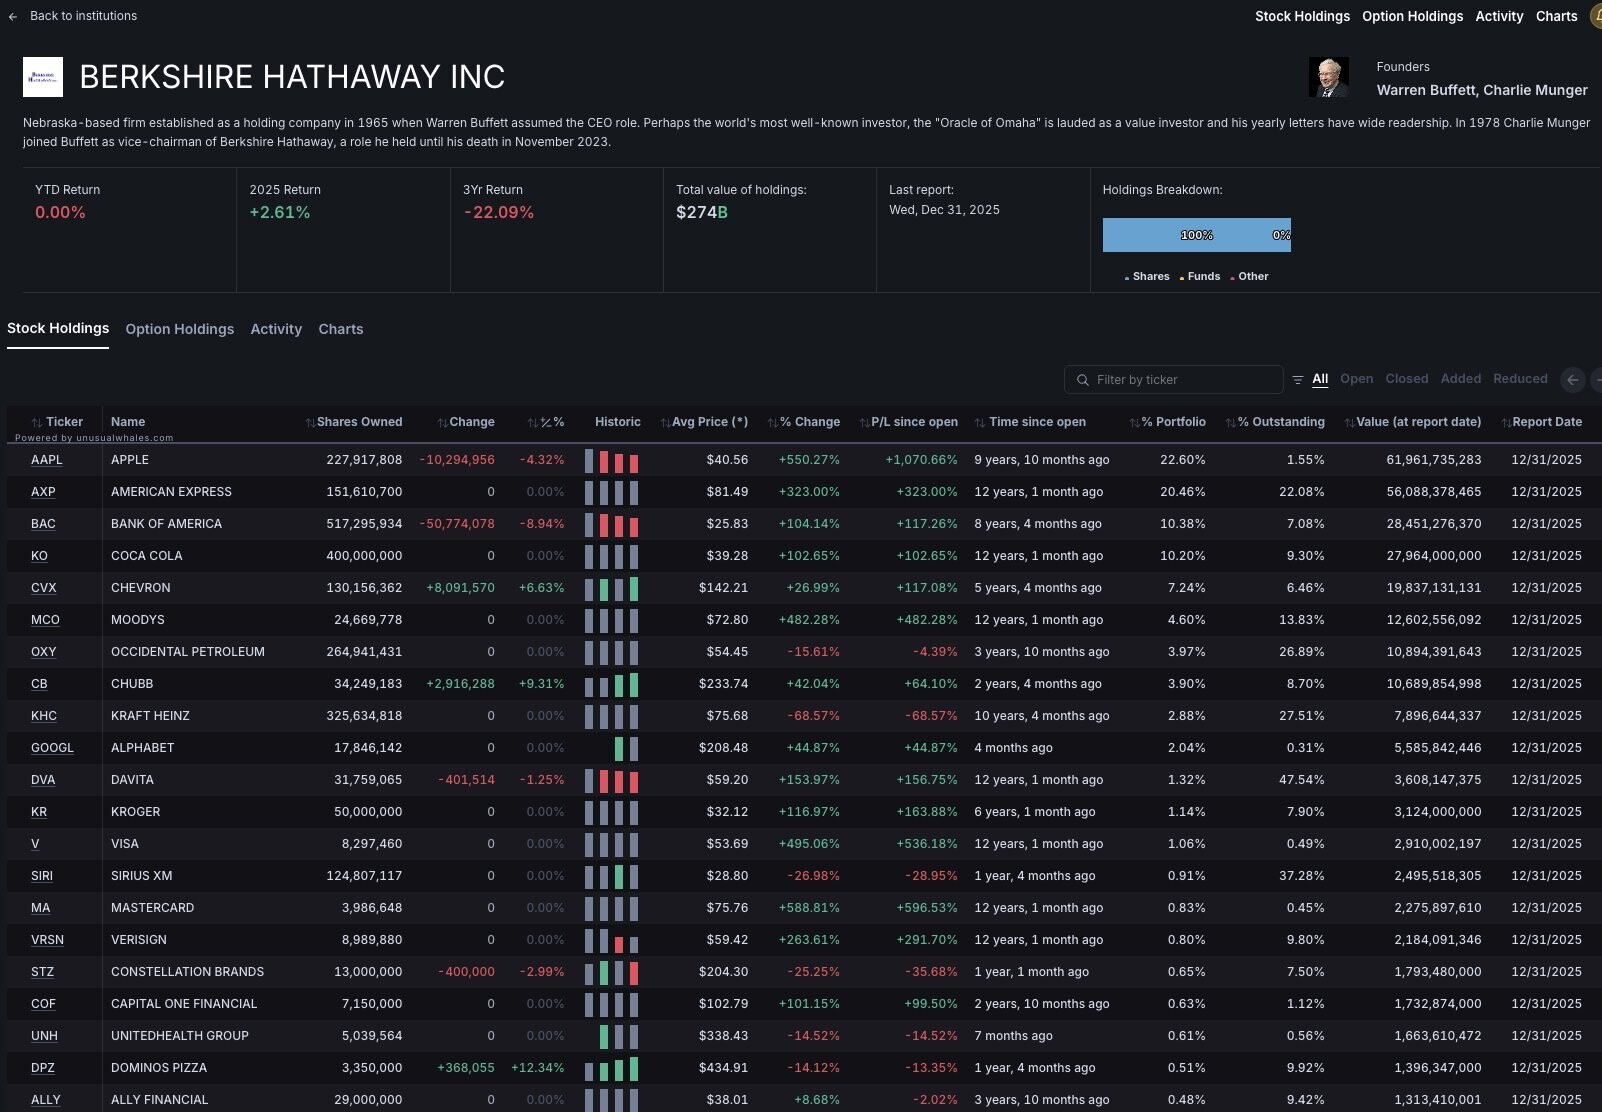
Task: Click the KRAFT HEINZ company name
Action: tap(150, 716)
